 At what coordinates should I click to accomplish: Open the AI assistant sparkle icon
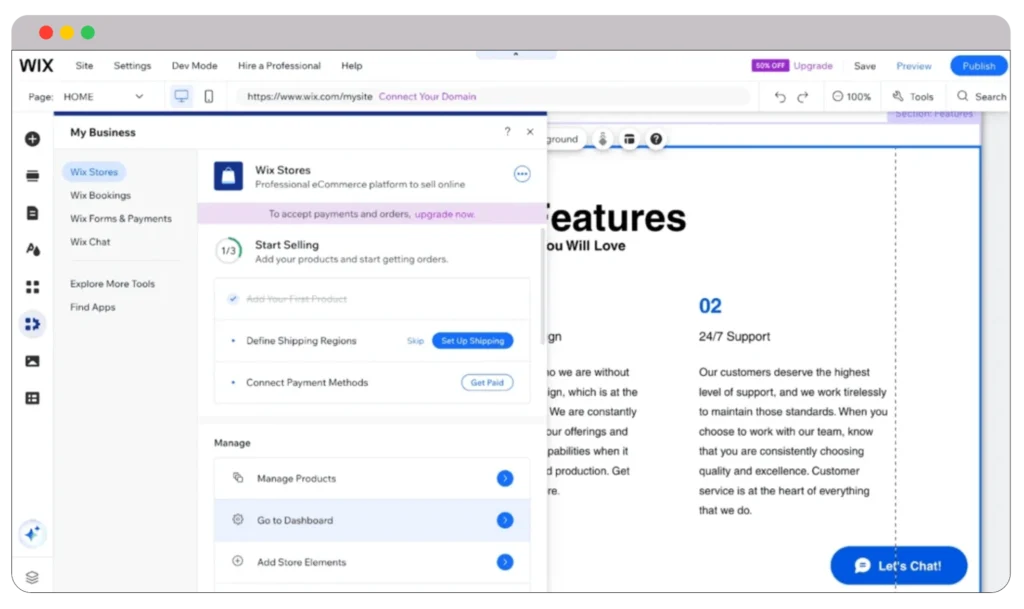(32, 534)
